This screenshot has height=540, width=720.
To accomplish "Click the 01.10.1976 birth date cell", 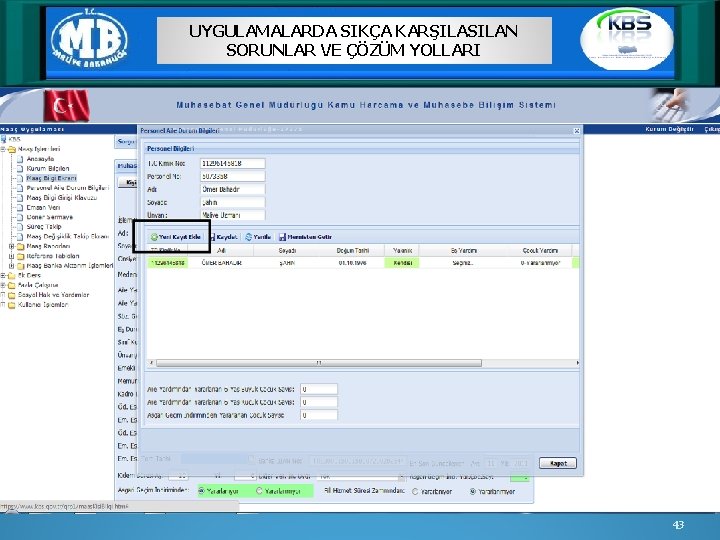I will point(353,263).
